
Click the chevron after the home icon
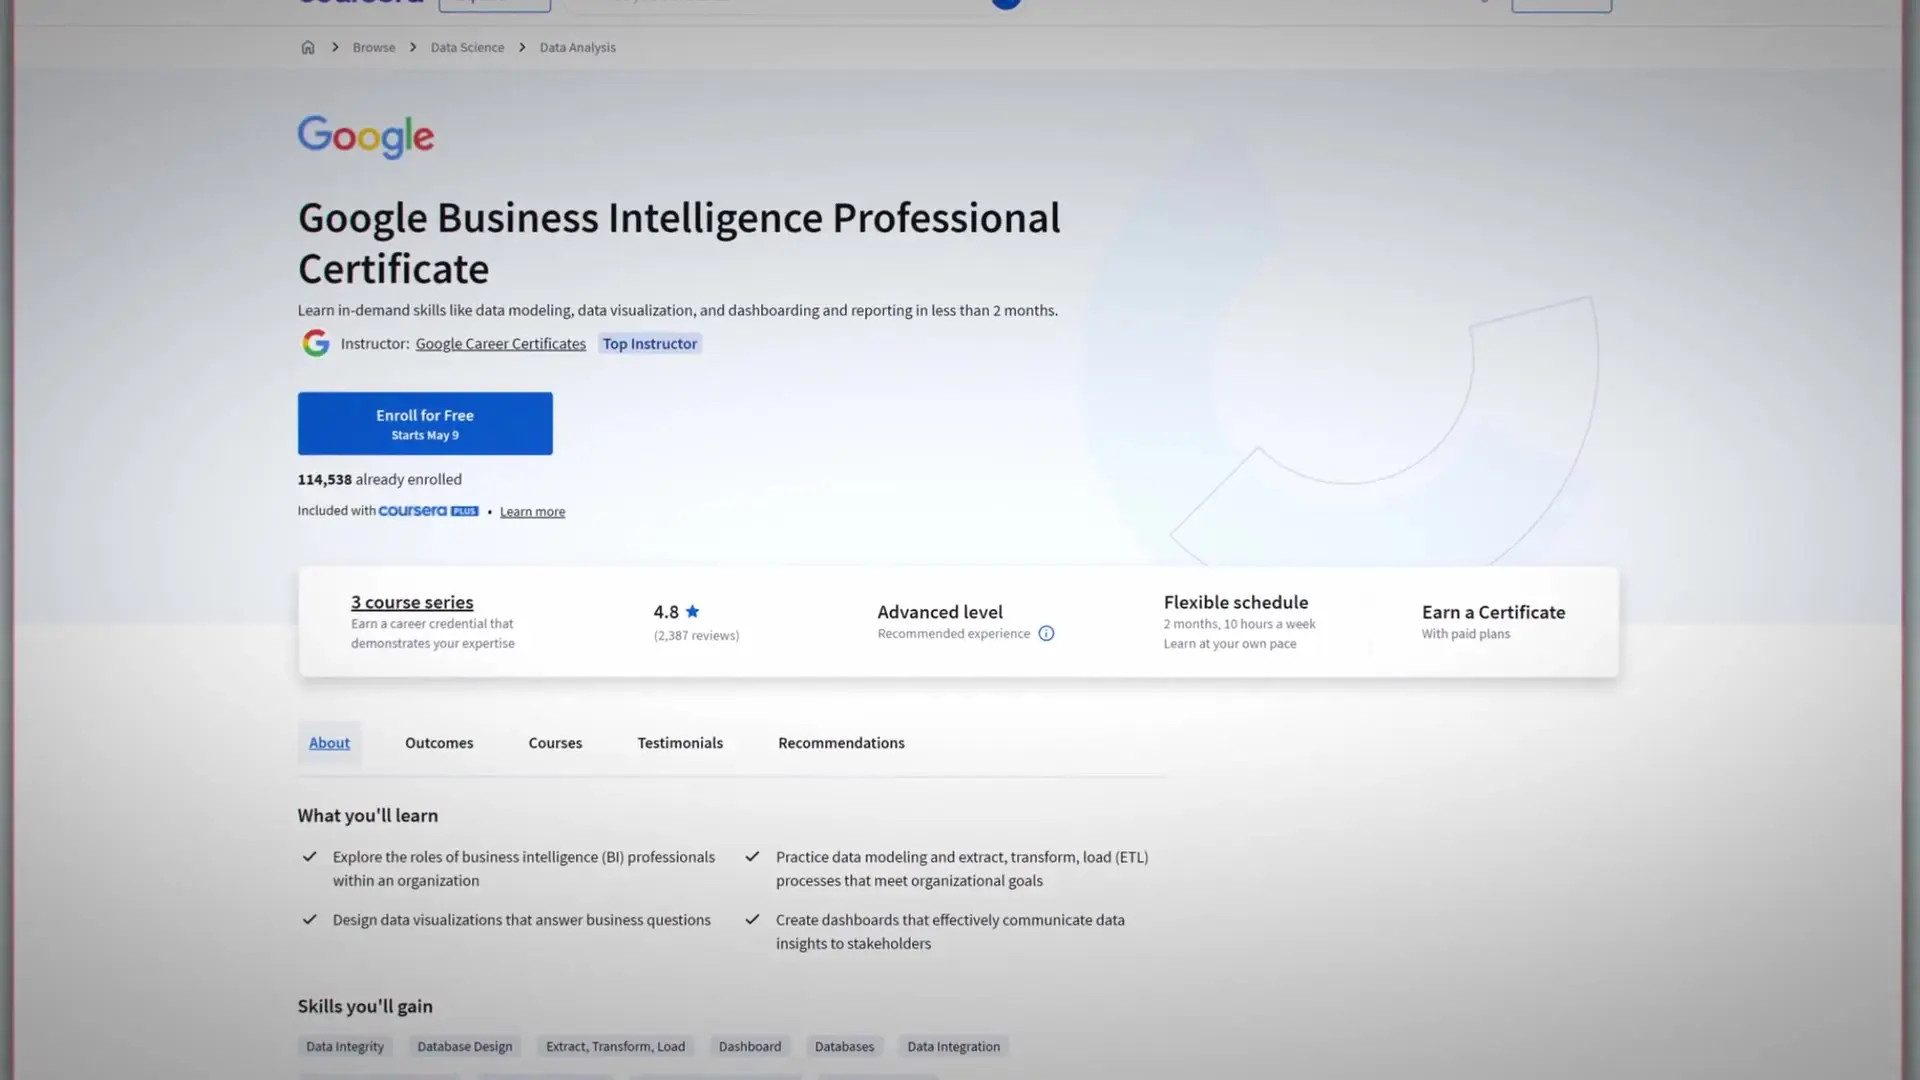point(335,47)
